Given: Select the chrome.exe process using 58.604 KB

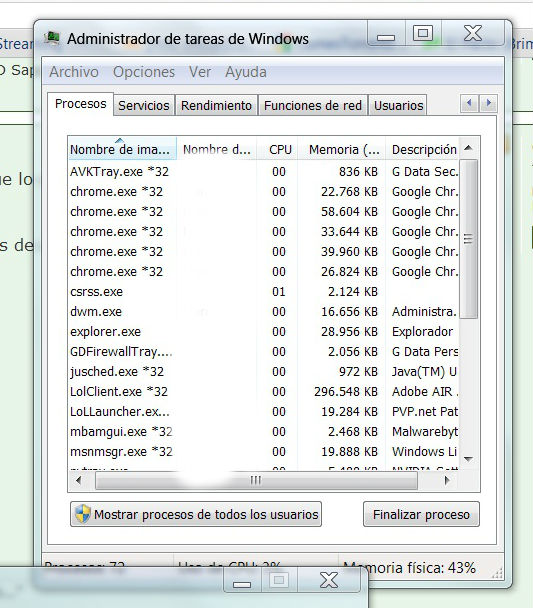Looking at the screenshot, I should (263, 212).
